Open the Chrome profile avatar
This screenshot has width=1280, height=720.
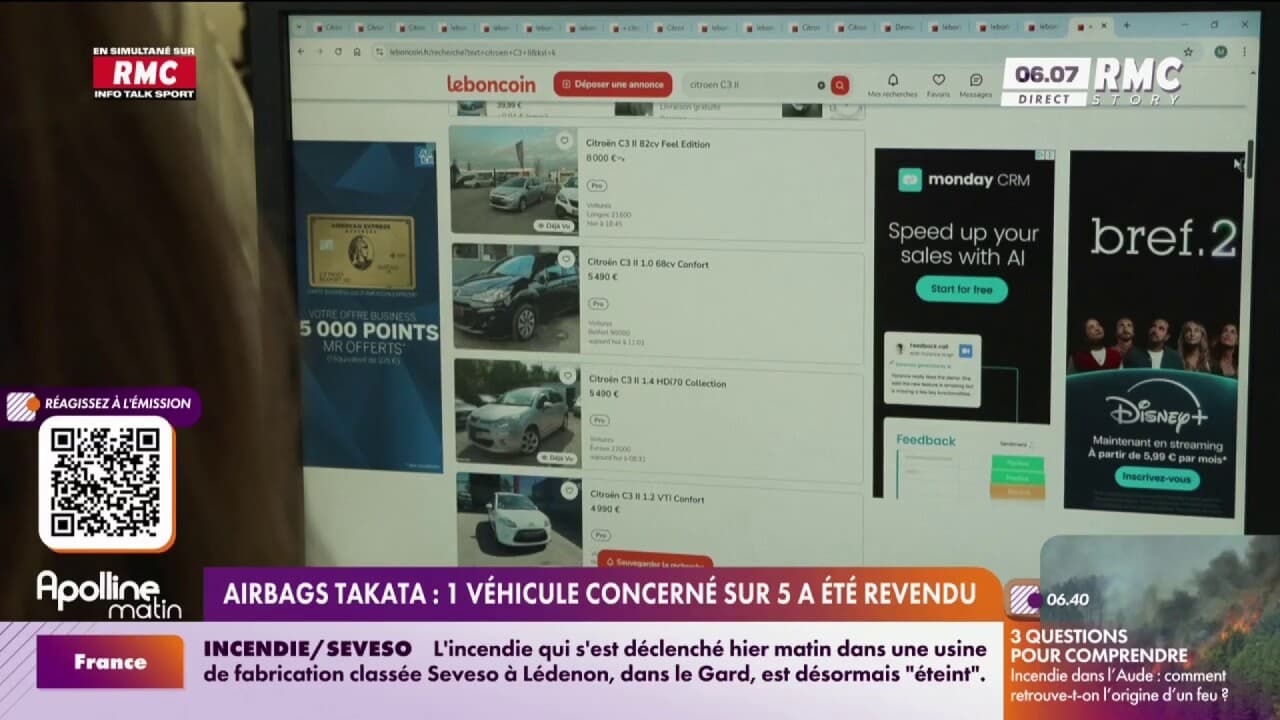point(1220,51)
